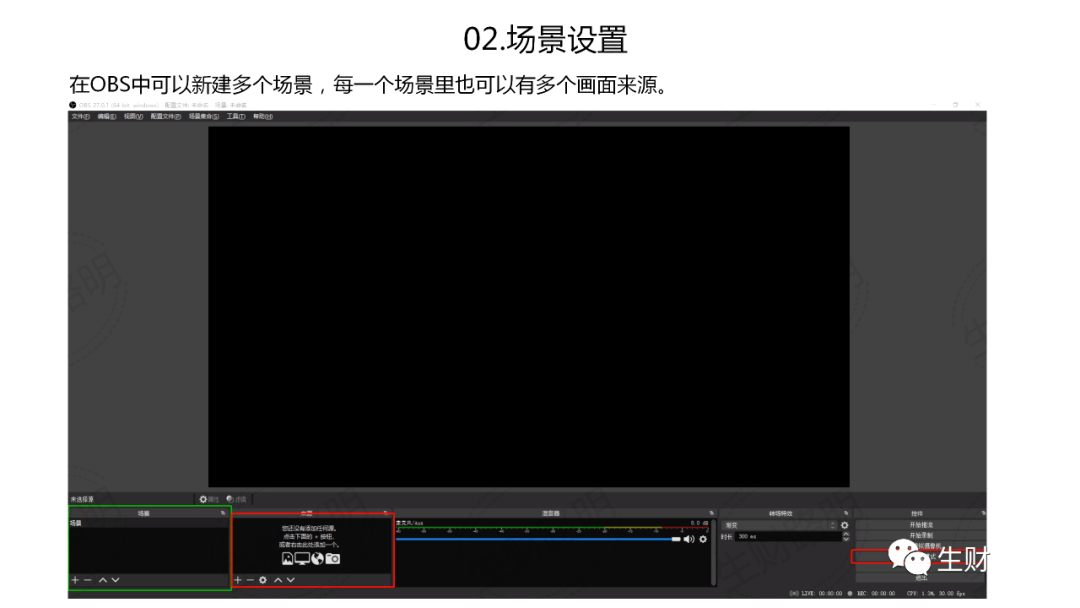Move scene down with the down arrow icon
Screen dimensions: 1080x608
click(x=115, y=579)
